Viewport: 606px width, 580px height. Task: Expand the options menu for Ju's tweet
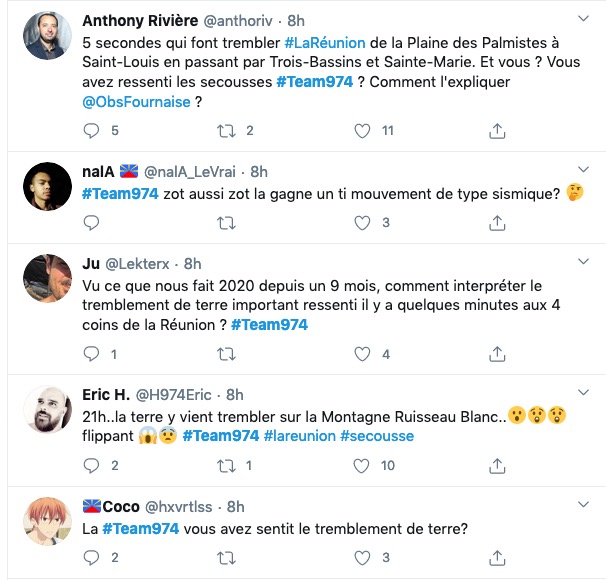tap(583, 264)
